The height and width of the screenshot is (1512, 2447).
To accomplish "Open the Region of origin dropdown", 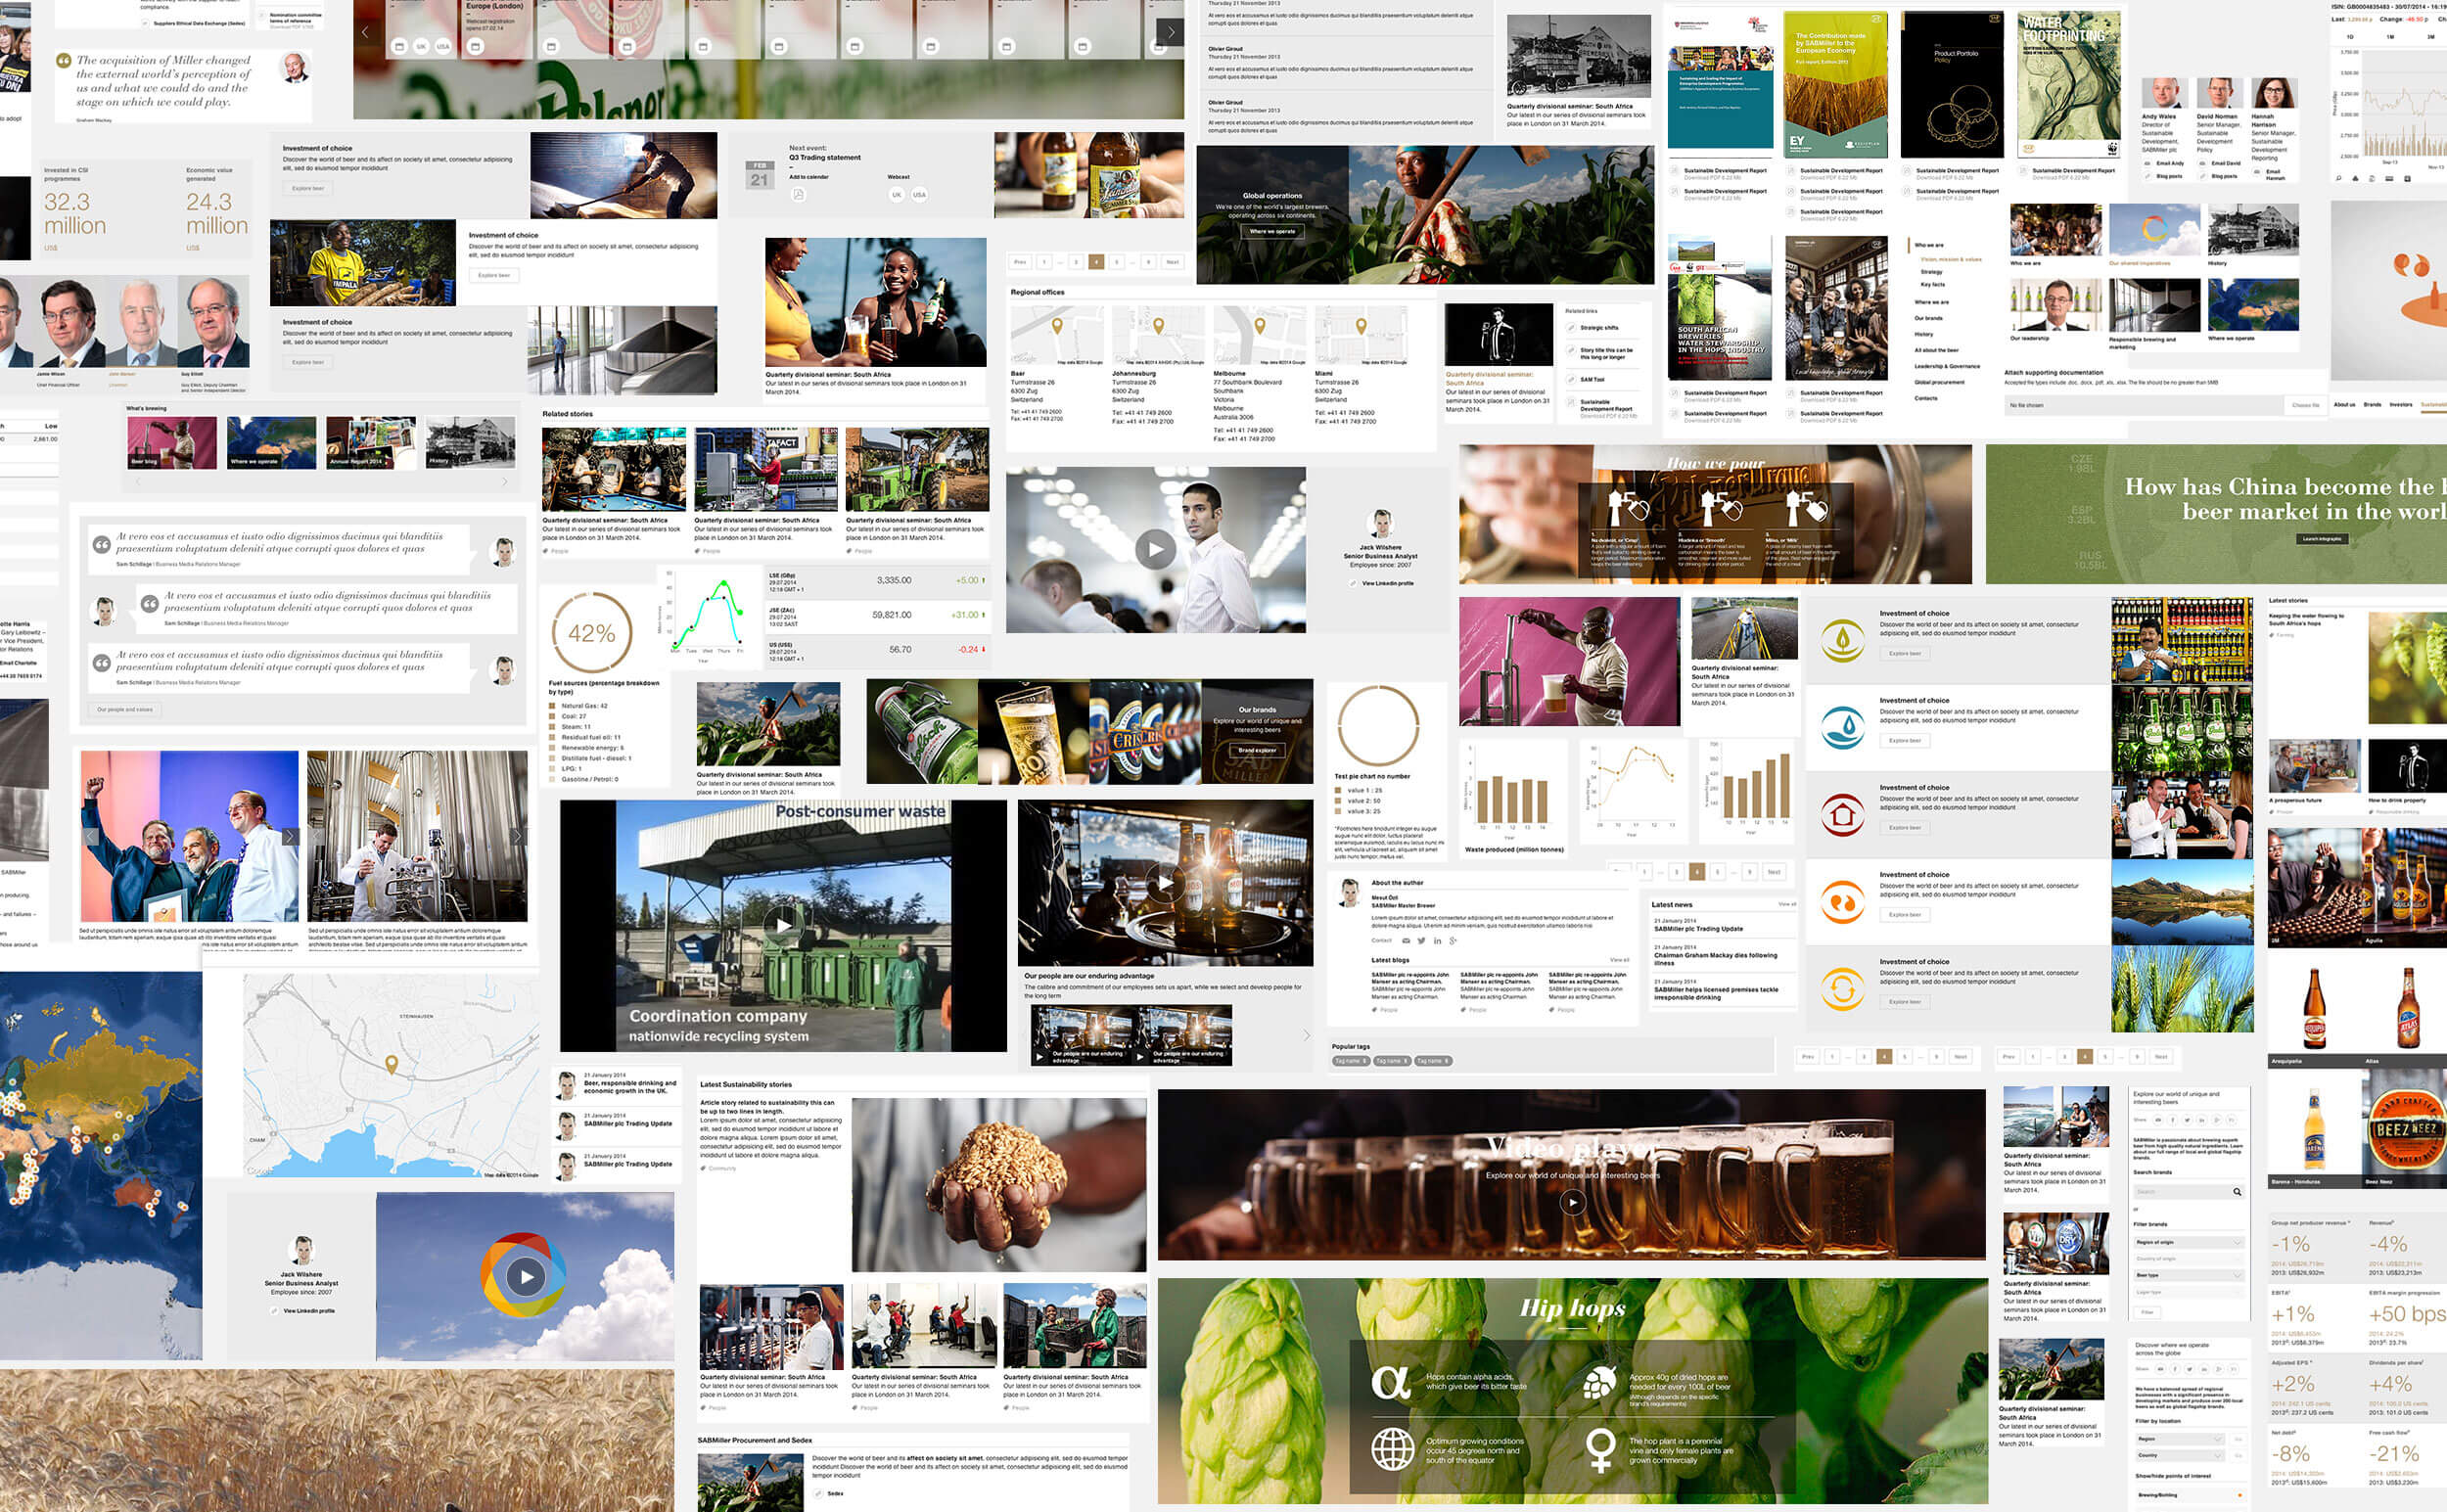I will (x=2190, y=1243).
